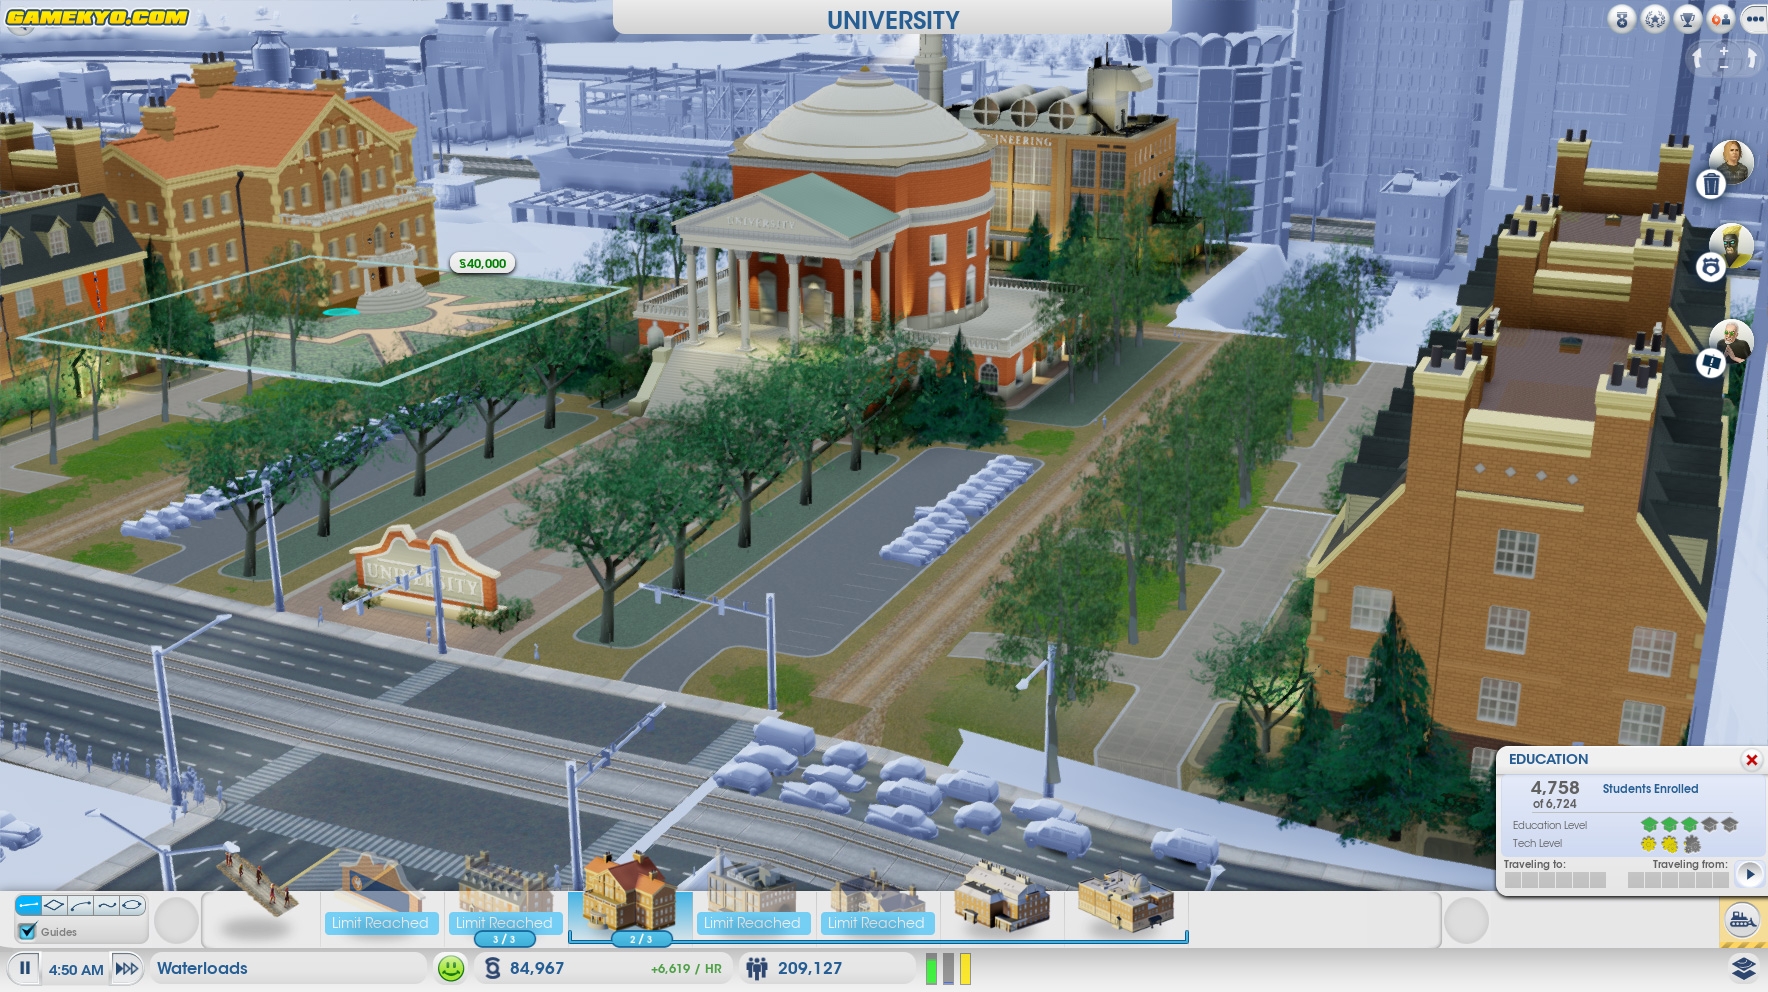The image size is (1768, 992).
Task: Select the freeform curvy road tool
Action: [106, 905]
